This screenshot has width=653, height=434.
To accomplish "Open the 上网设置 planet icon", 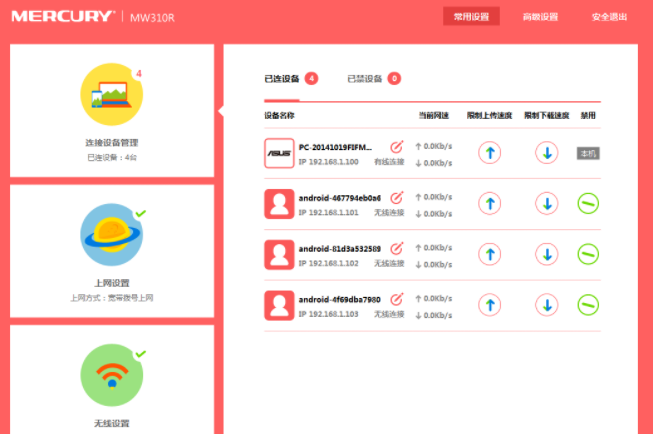I will (111, 234).
